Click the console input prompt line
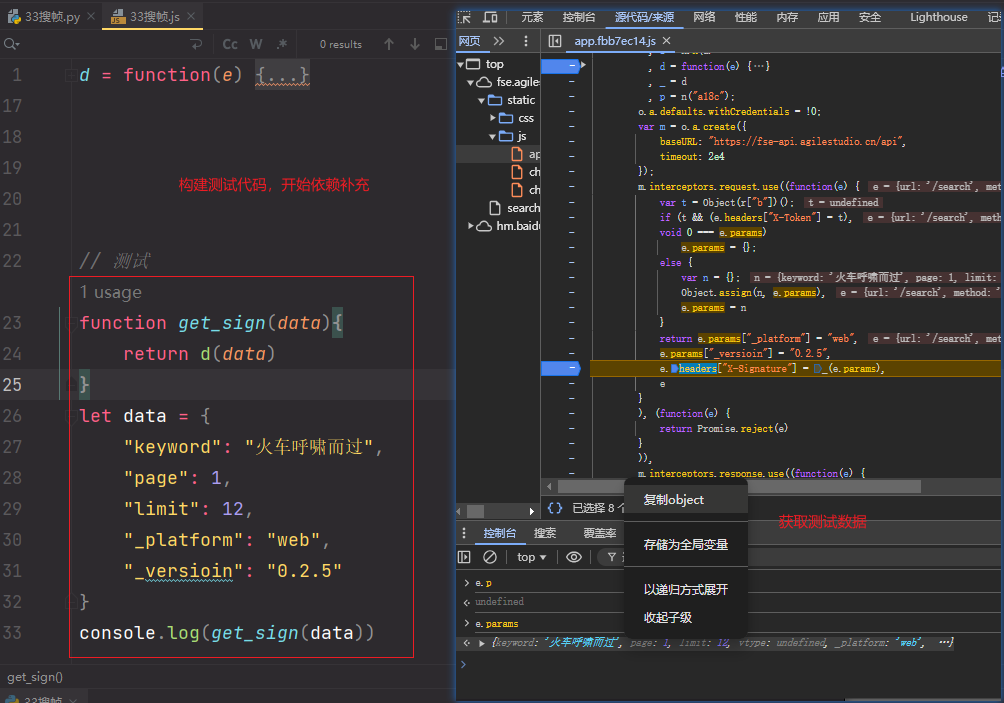This screenshot has width=1004, height=703. (x=729, y=664)
